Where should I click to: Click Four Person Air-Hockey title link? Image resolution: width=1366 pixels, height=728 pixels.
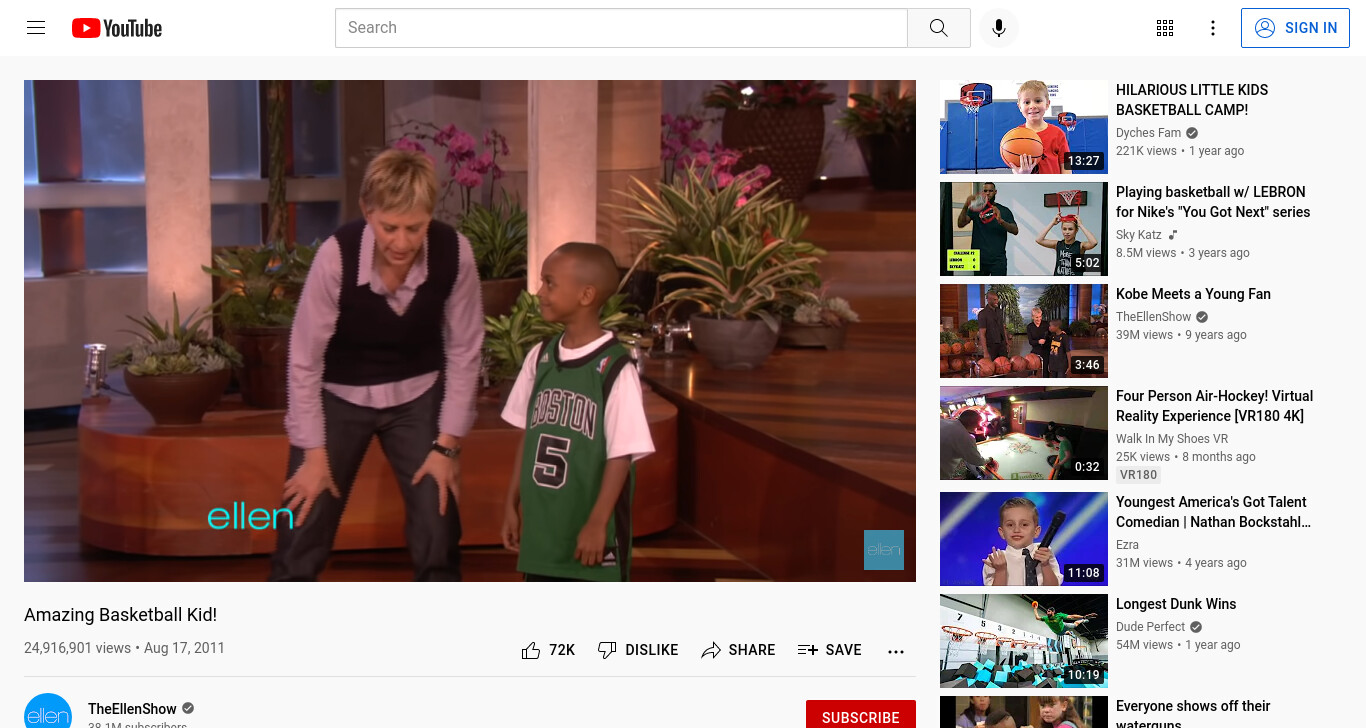[1214, 406]
